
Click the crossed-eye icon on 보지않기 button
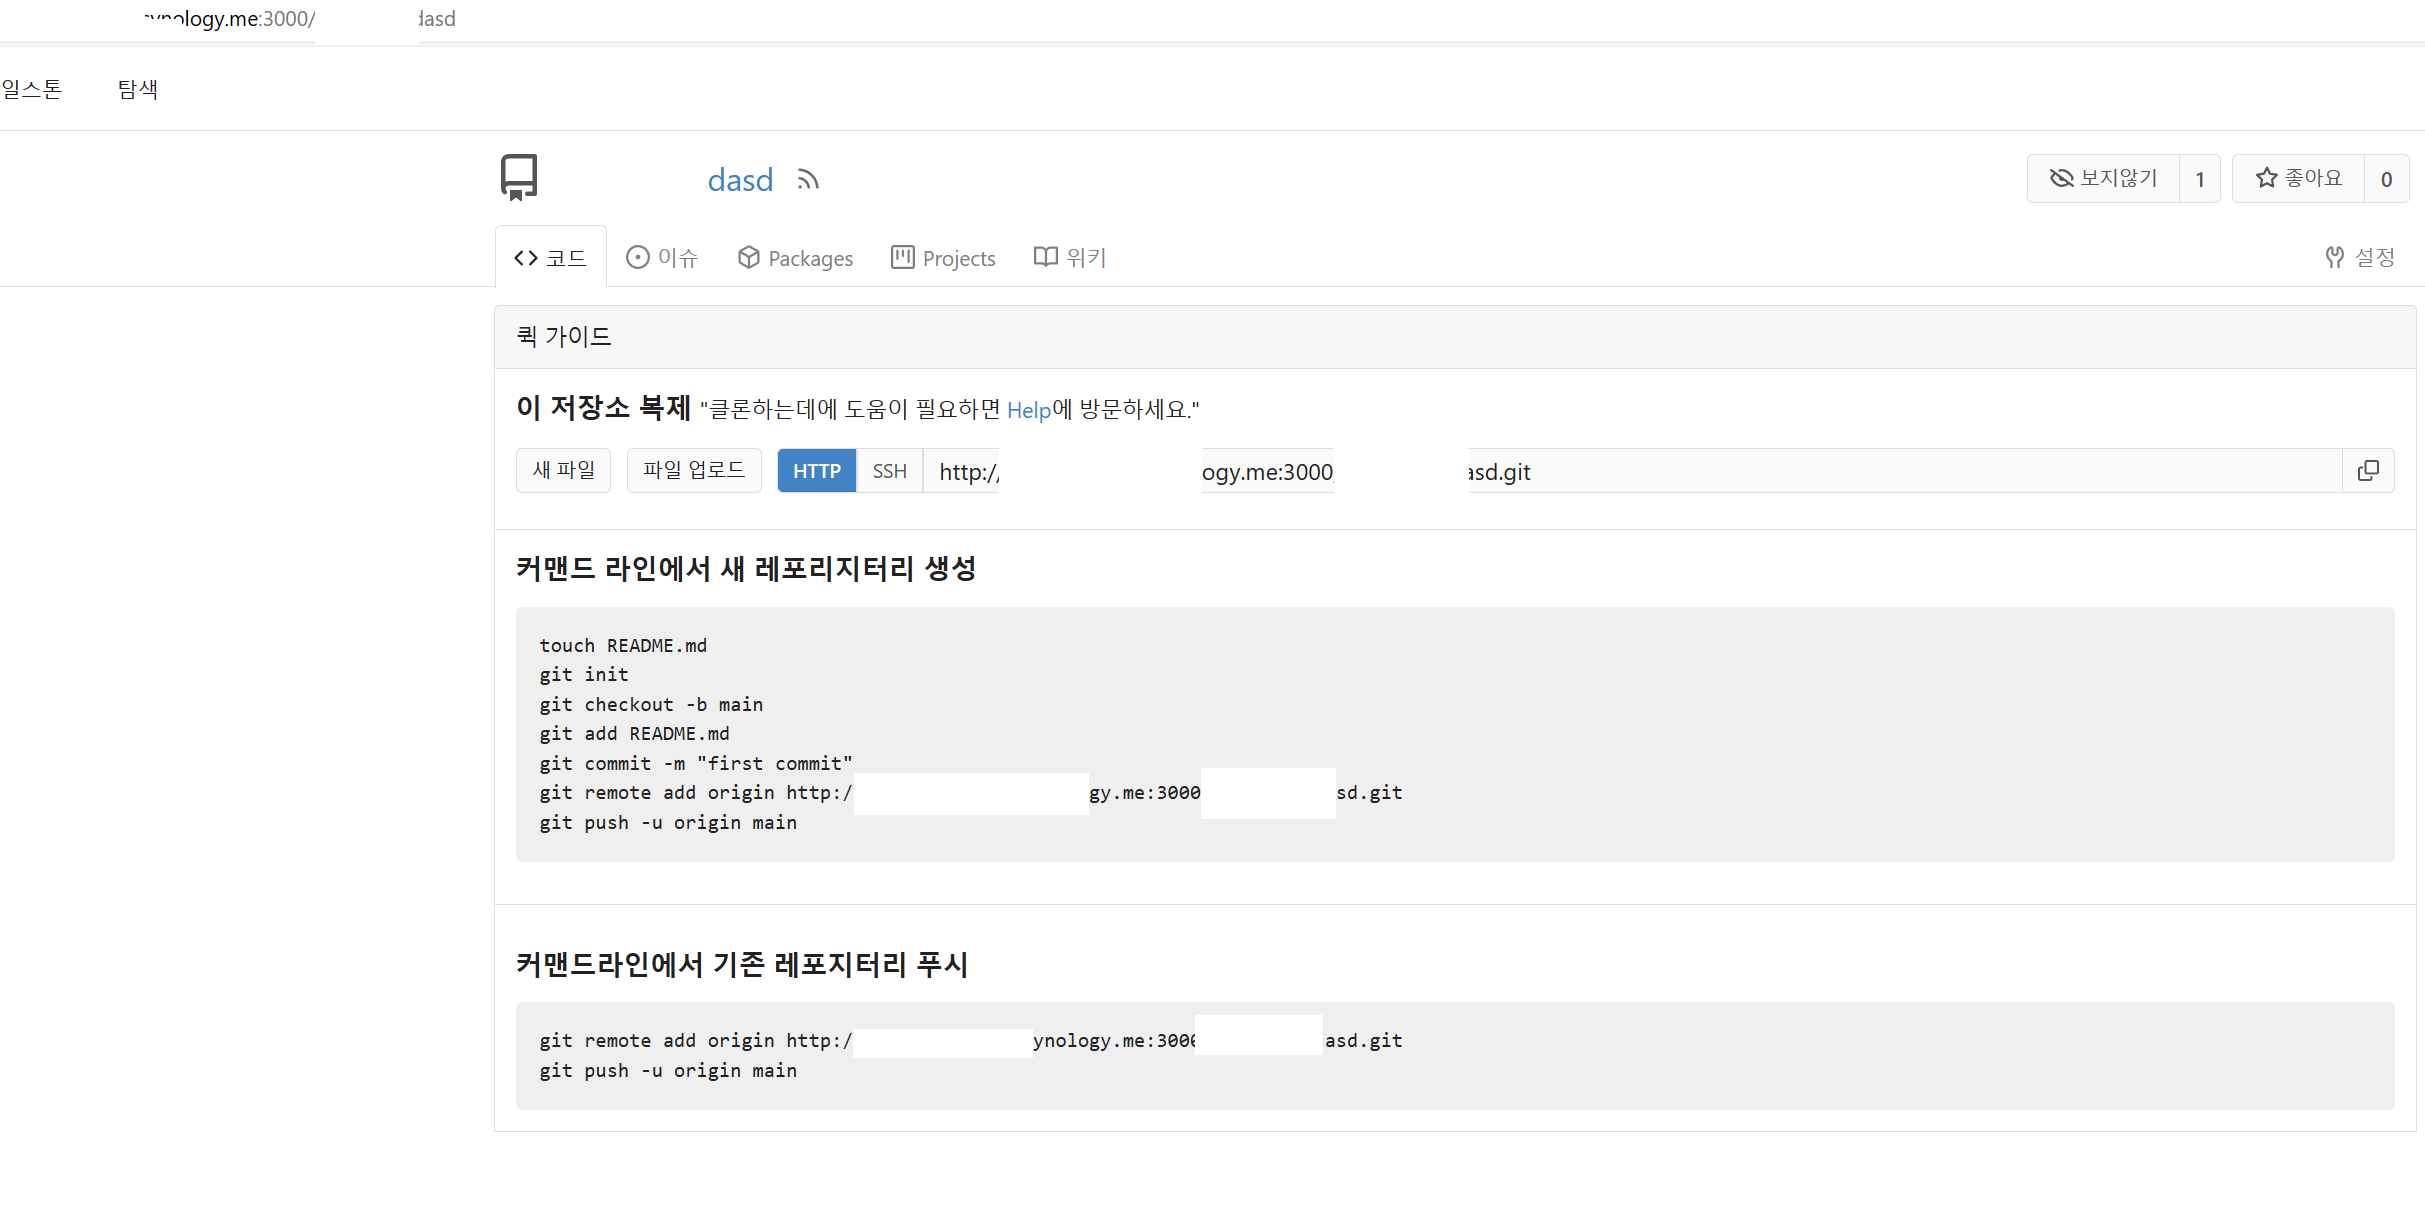tap(2061, 178)
